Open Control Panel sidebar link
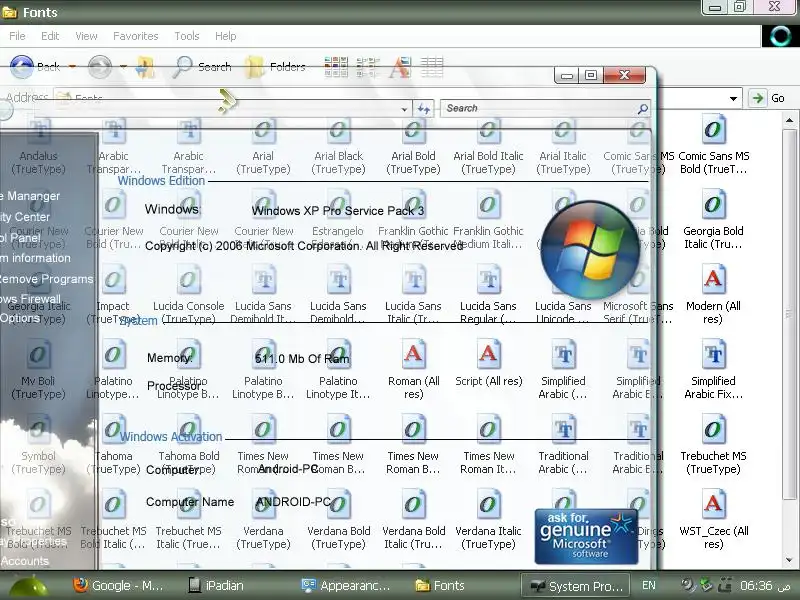 click(x=20, y=238)
